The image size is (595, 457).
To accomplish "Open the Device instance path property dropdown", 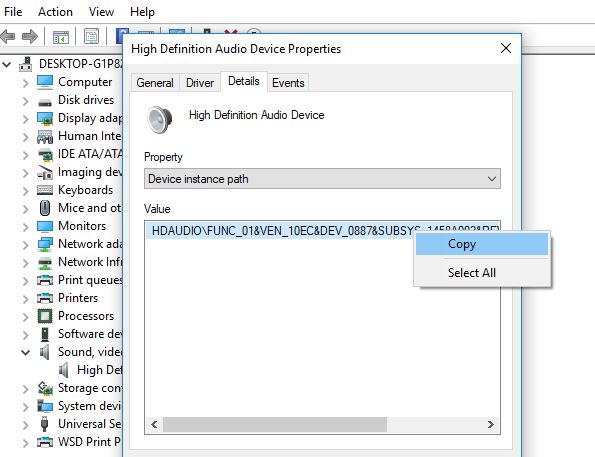I will pos(322,179).
